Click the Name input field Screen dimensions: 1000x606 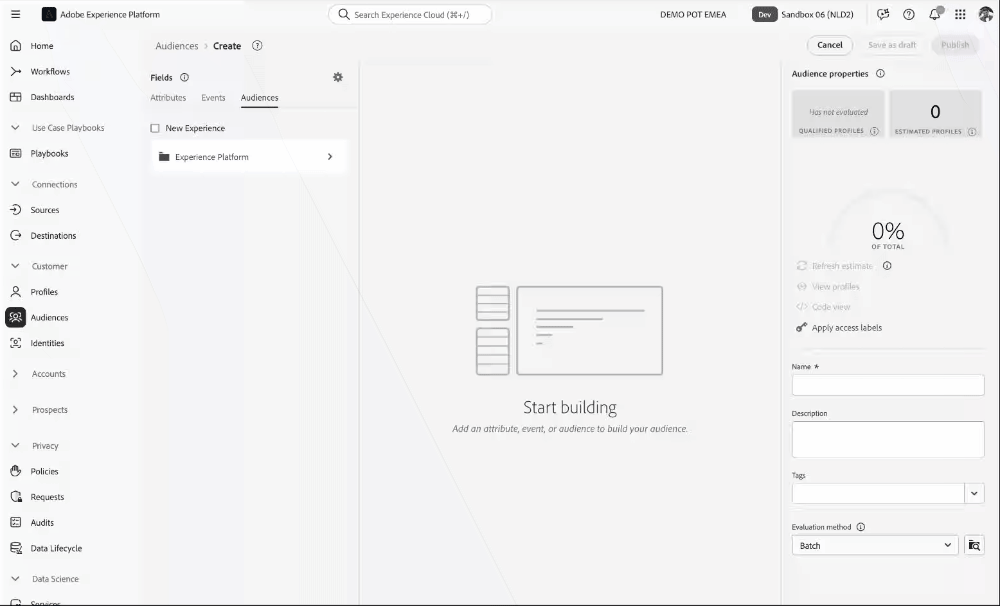(x=888, y=385)
